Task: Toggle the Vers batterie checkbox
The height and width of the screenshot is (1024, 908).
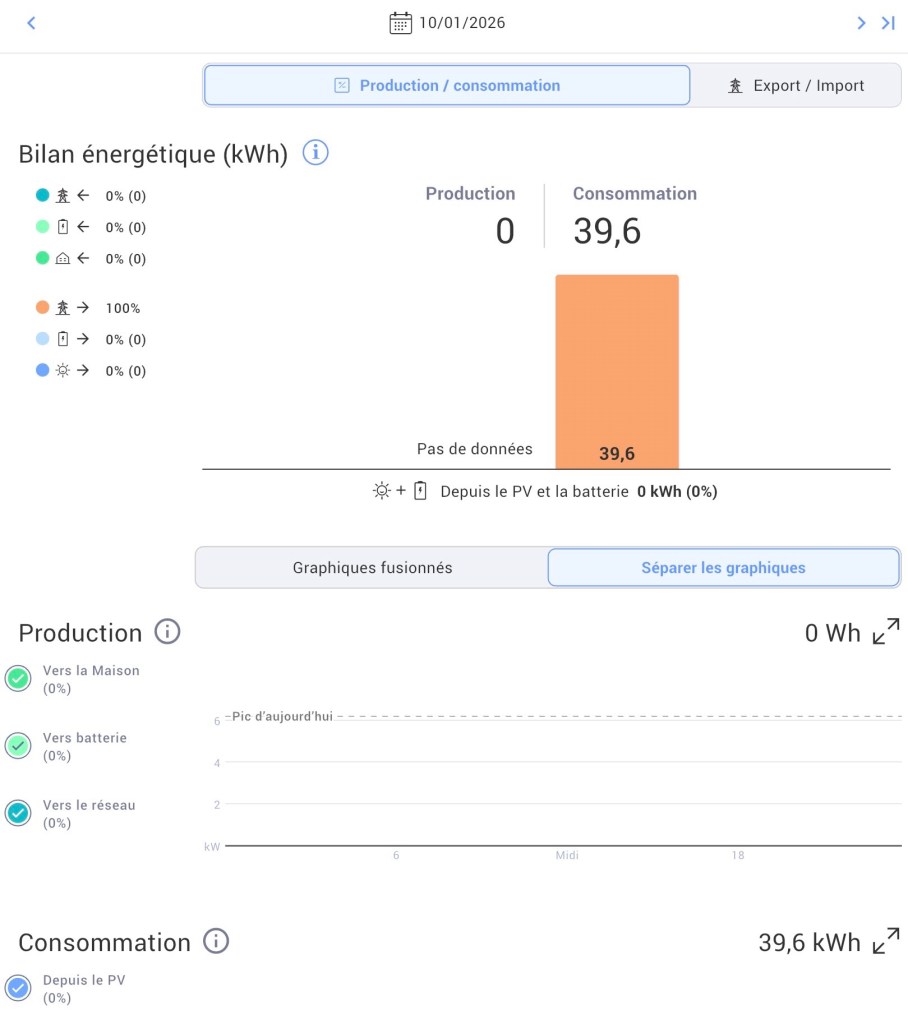Action: pyautogui.click(x=18, y=746)
